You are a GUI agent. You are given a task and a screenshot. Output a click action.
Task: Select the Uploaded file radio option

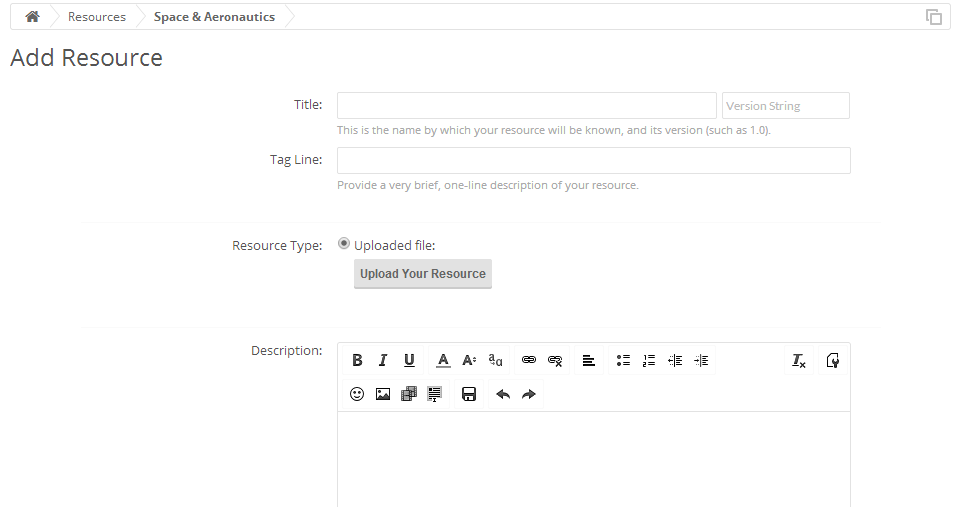(344, 244)
